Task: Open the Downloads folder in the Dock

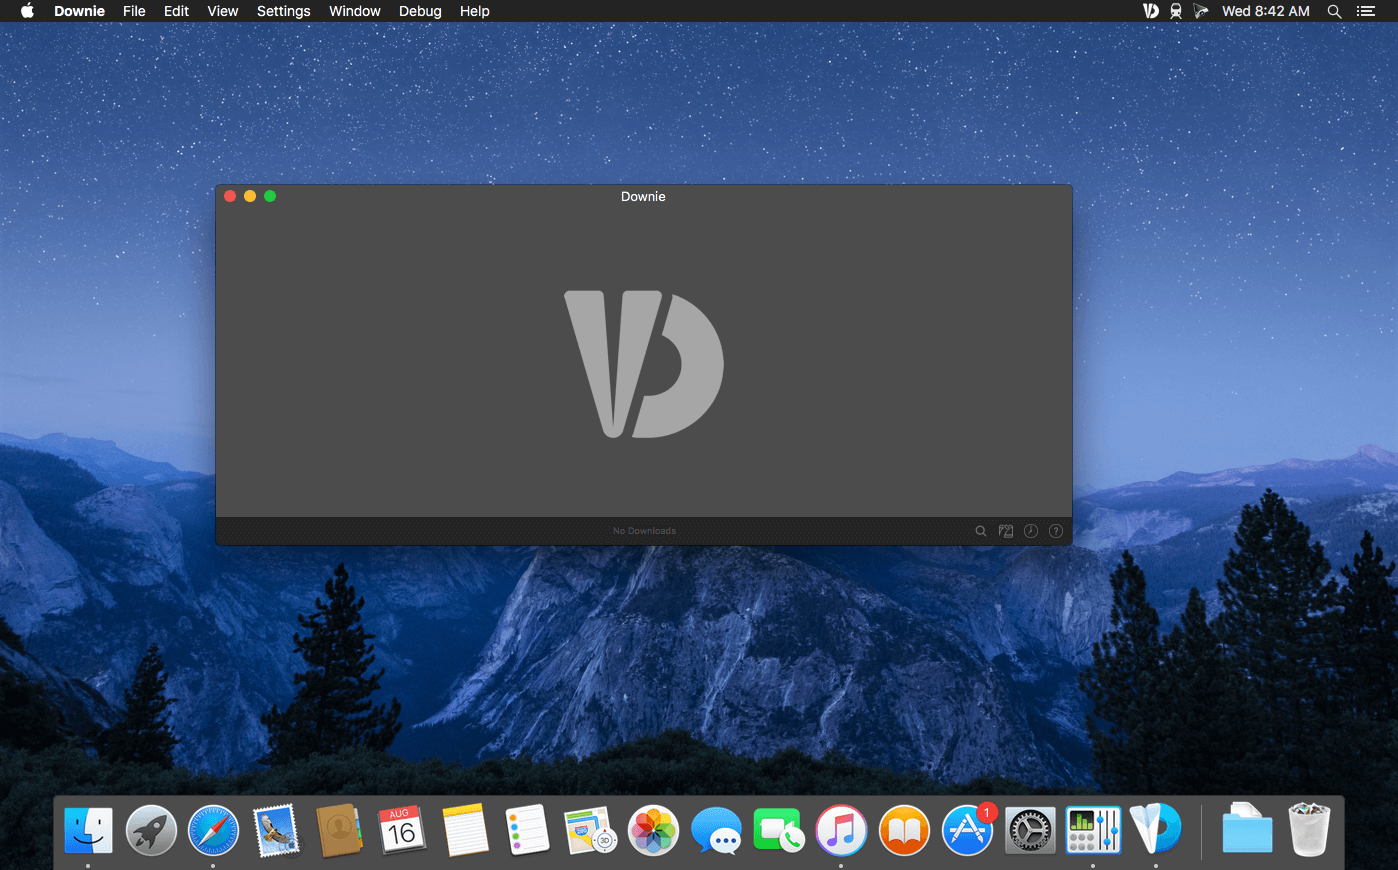Action: pyautogui.click(x=1247, y=830)
